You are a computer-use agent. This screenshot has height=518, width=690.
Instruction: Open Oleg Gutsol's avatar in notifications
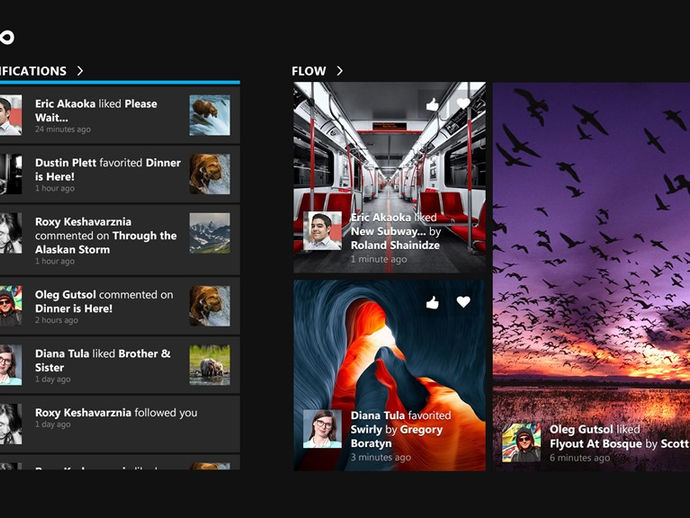(x=11, y=306)
